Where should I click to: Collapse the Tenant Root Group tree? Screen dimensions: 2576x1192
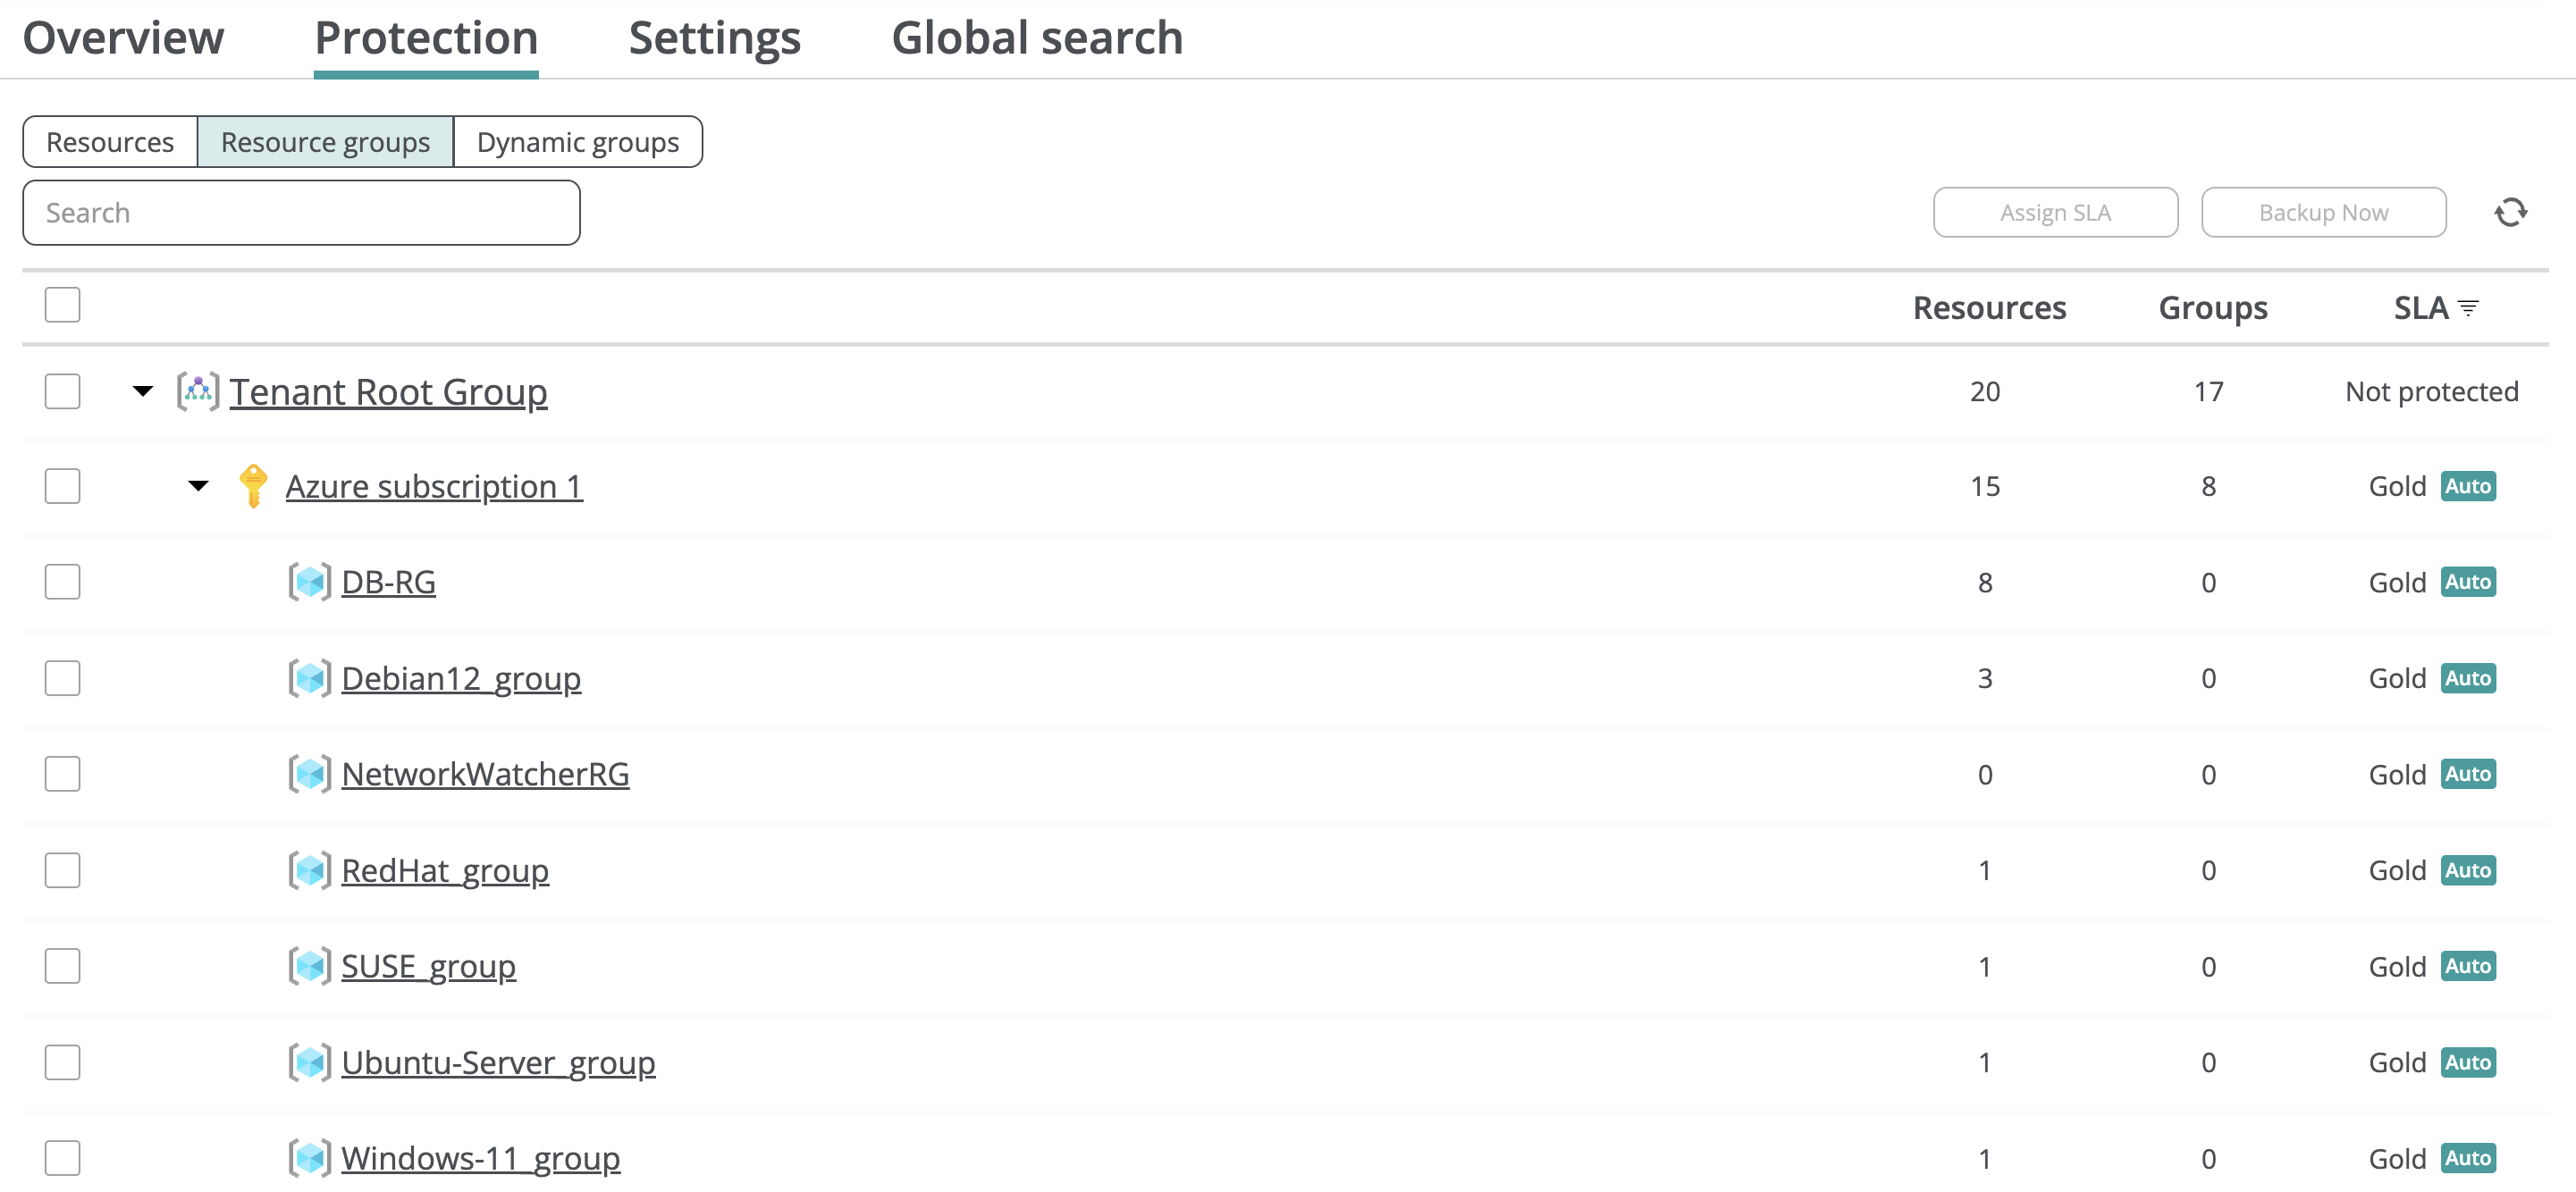coord(143,391)
